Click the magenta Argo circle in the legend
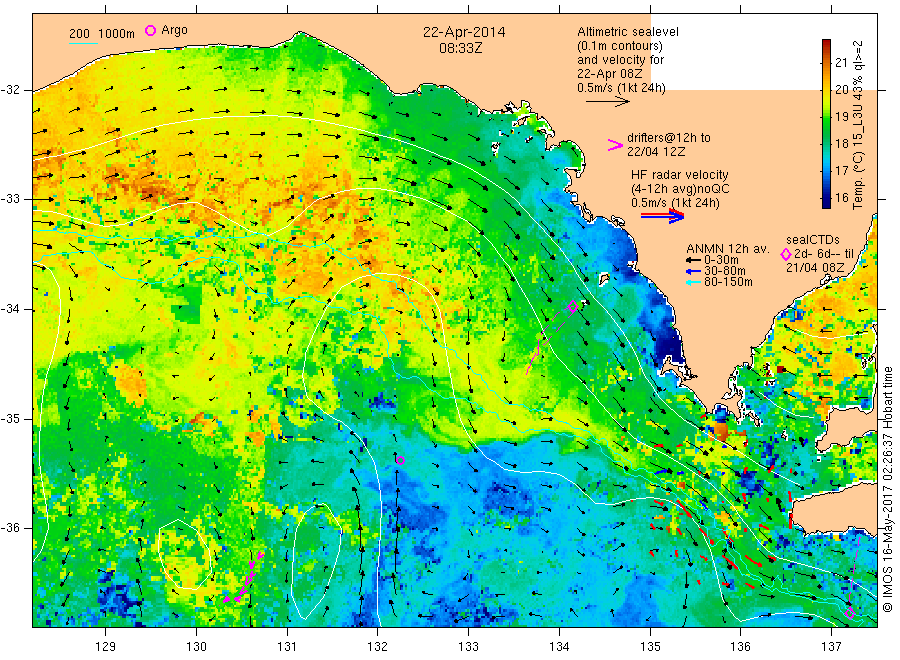 pyautogui.click(x=150, y=30)
